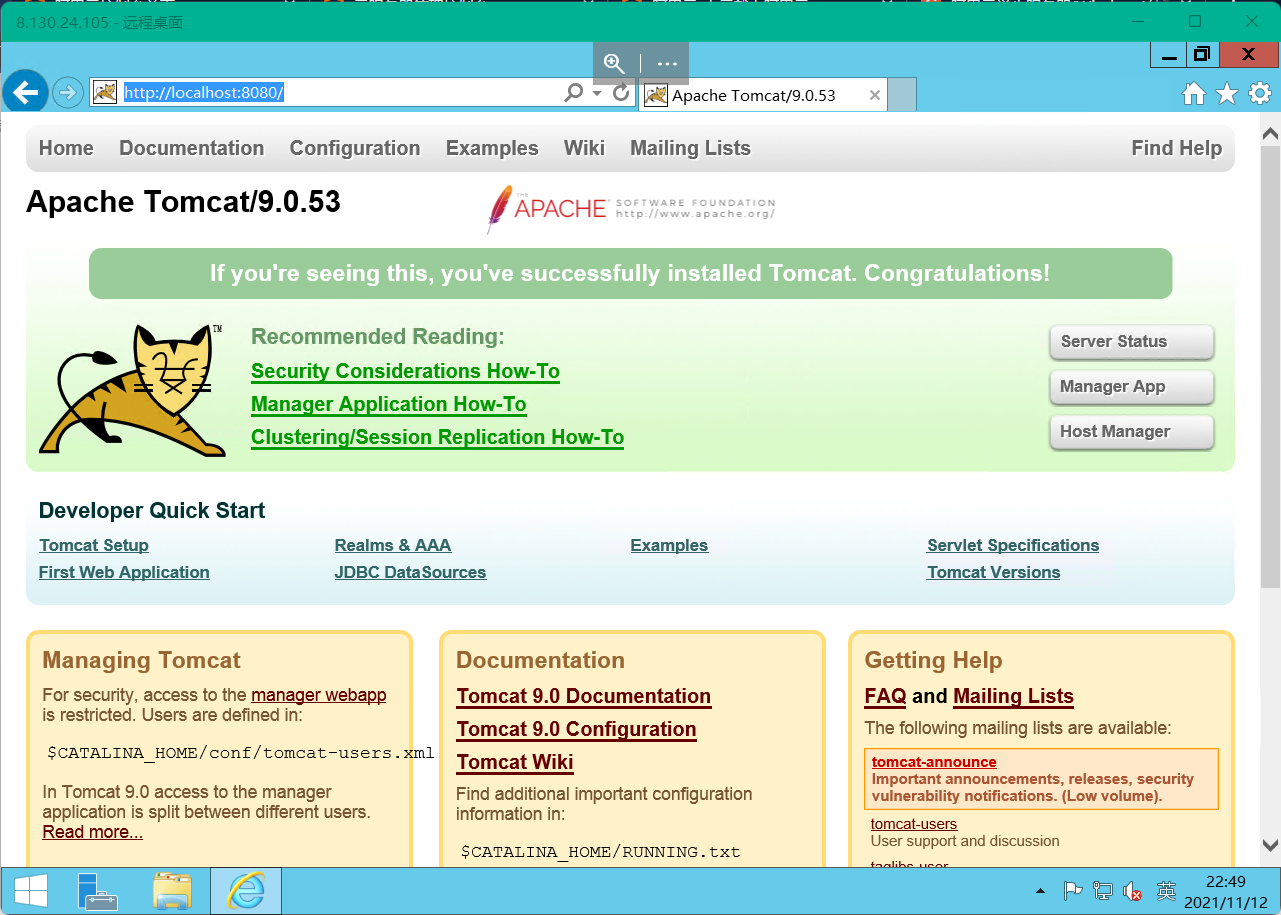Click the search magnifier in address bar

[x=574, y=93]
